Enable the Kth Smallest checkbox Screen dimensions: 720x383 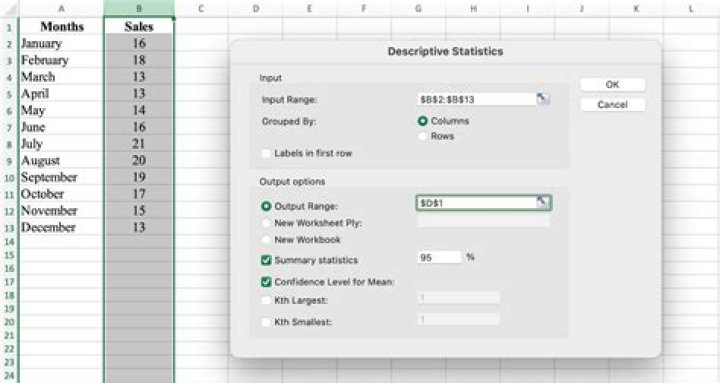coord(266,322)
